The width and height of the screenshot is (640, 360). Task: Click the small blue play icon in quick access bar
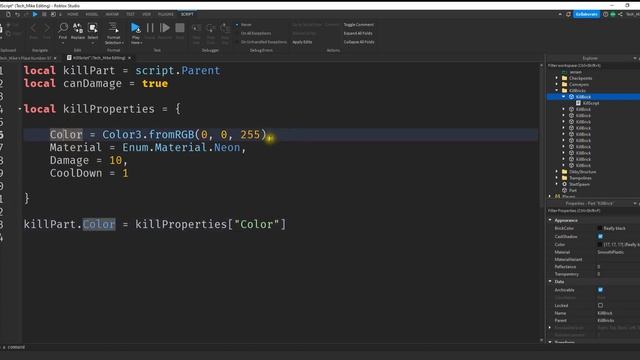pyautogui.click(x=35, y=14)
